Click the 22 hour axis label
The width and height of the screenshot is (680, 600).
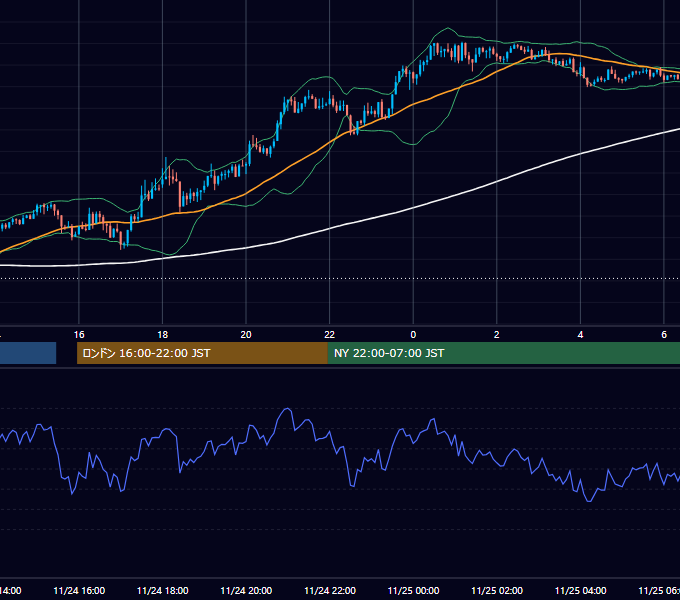(x=330, y=335)
